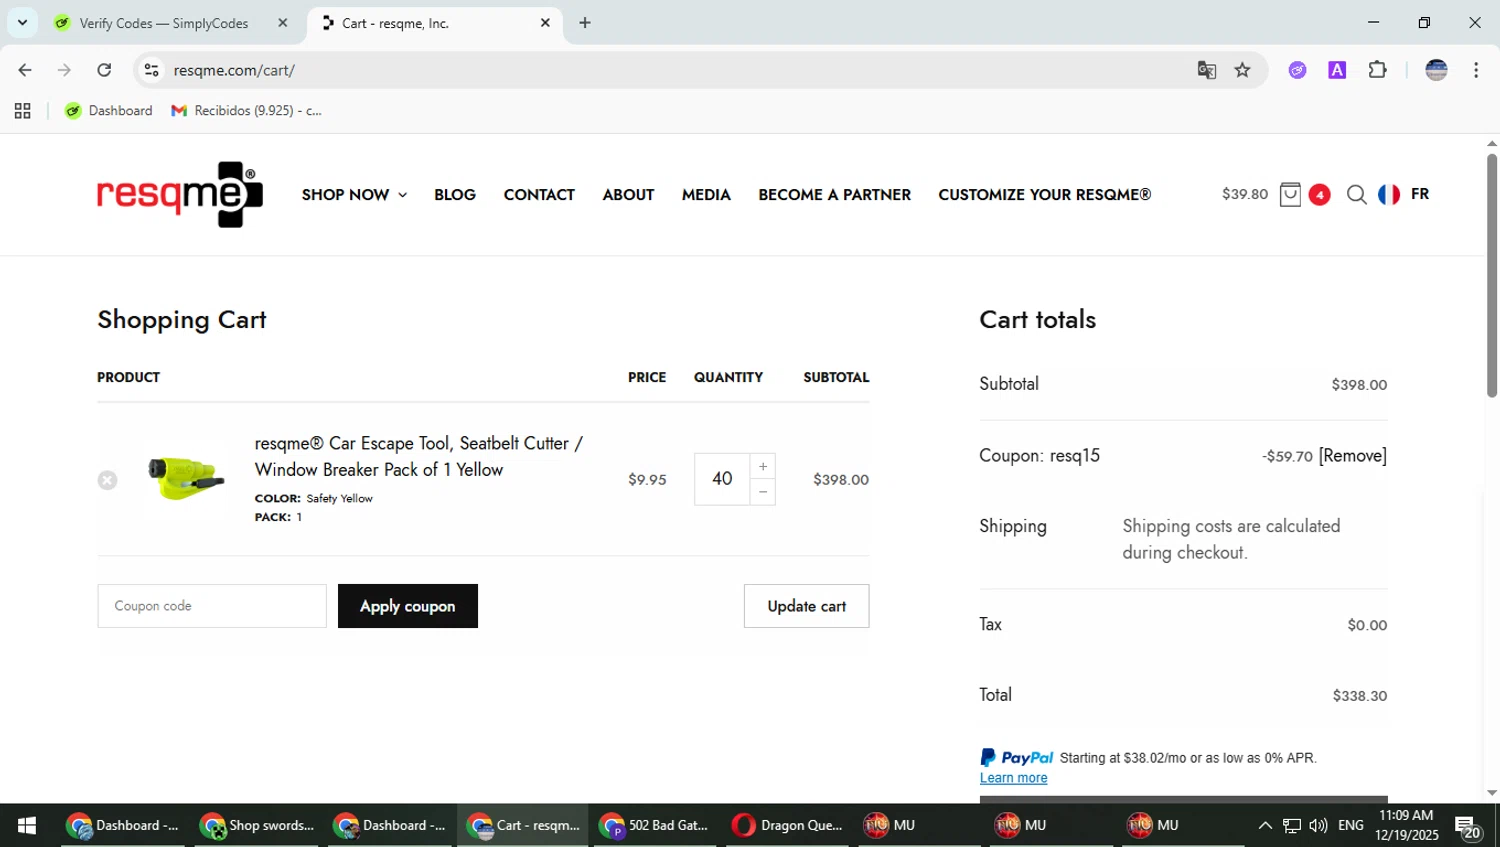Viewport: 1500px width, 847px height.
Task: Click the address bar URL
Action: coord(234,70)
